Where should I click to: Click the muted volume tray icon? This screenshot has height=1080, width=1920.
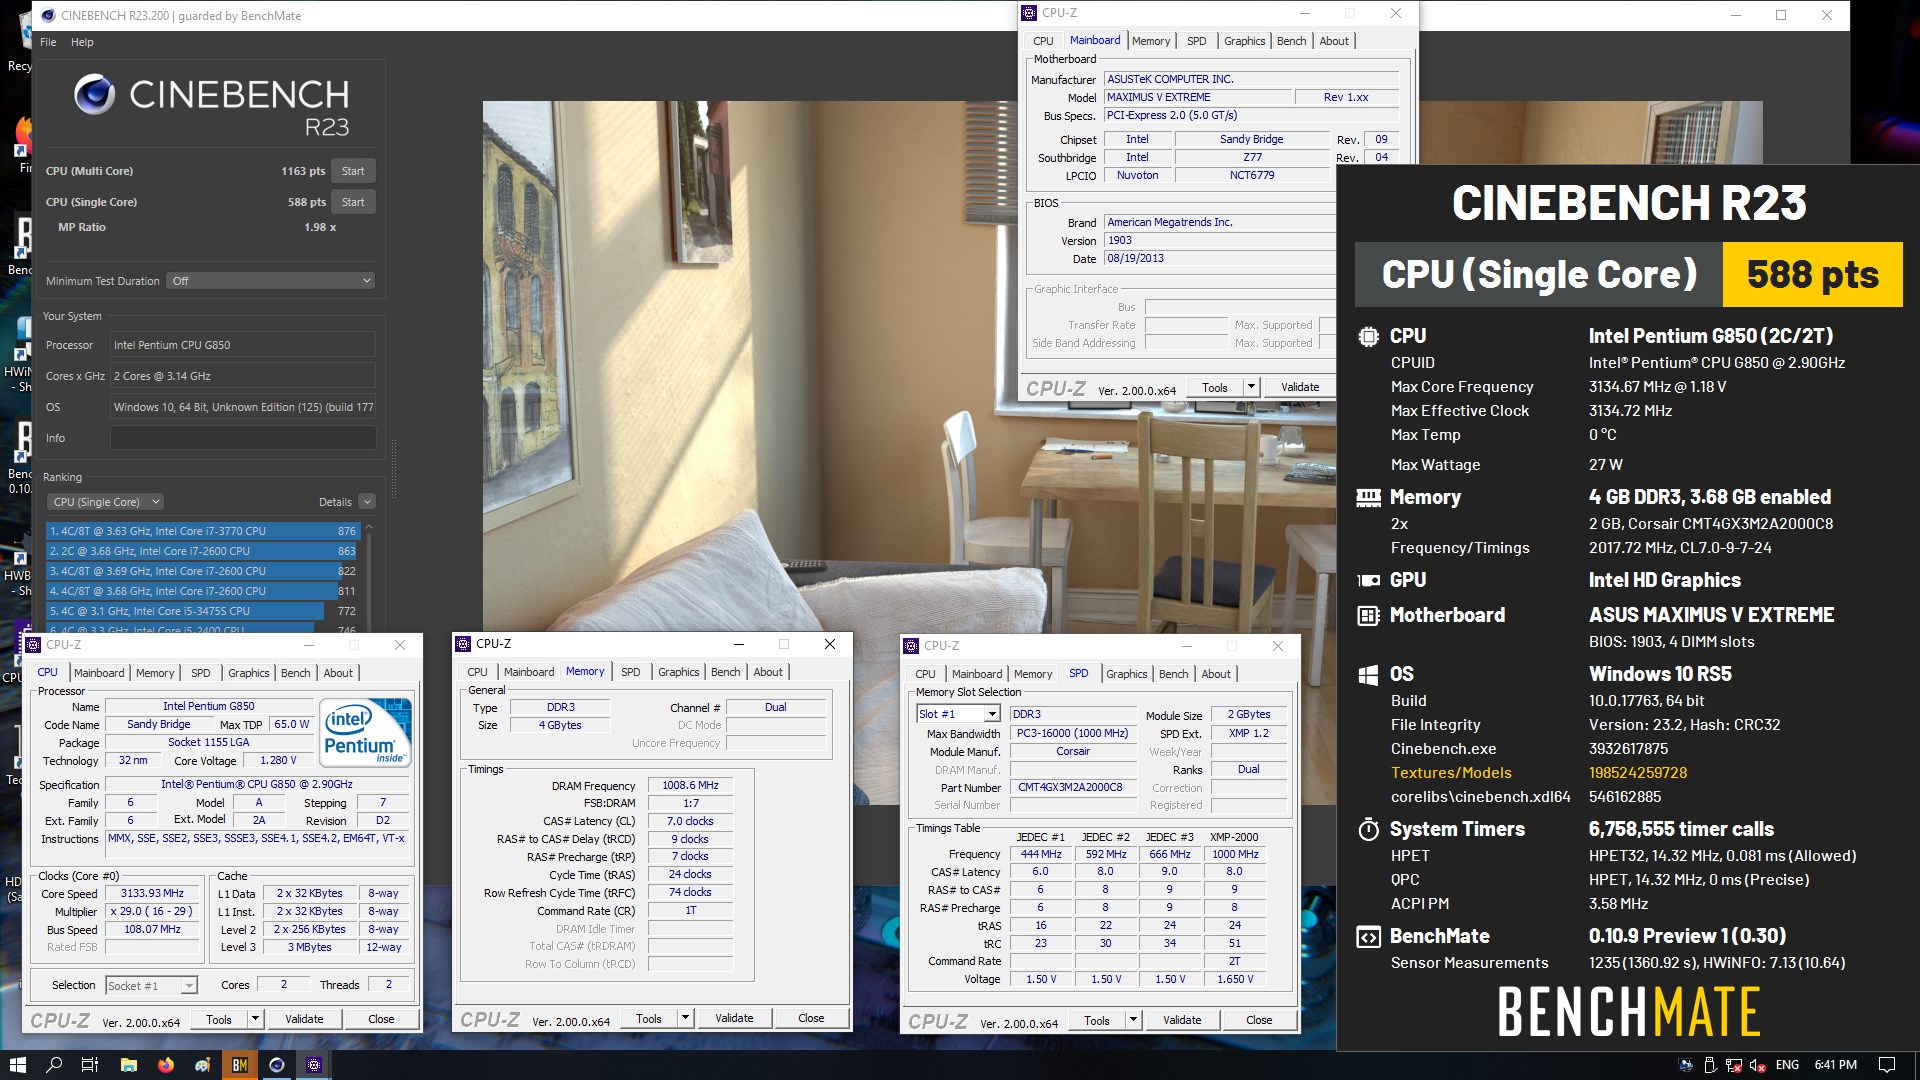click(x=1758, y=1065)
